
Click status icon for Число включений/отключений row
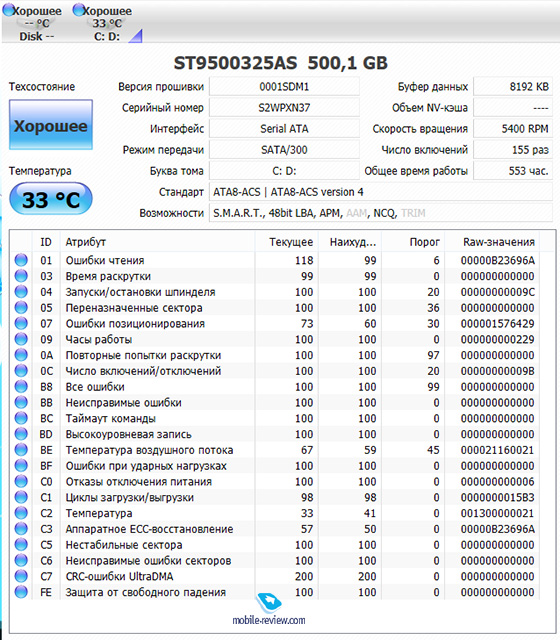click(21, 371)
